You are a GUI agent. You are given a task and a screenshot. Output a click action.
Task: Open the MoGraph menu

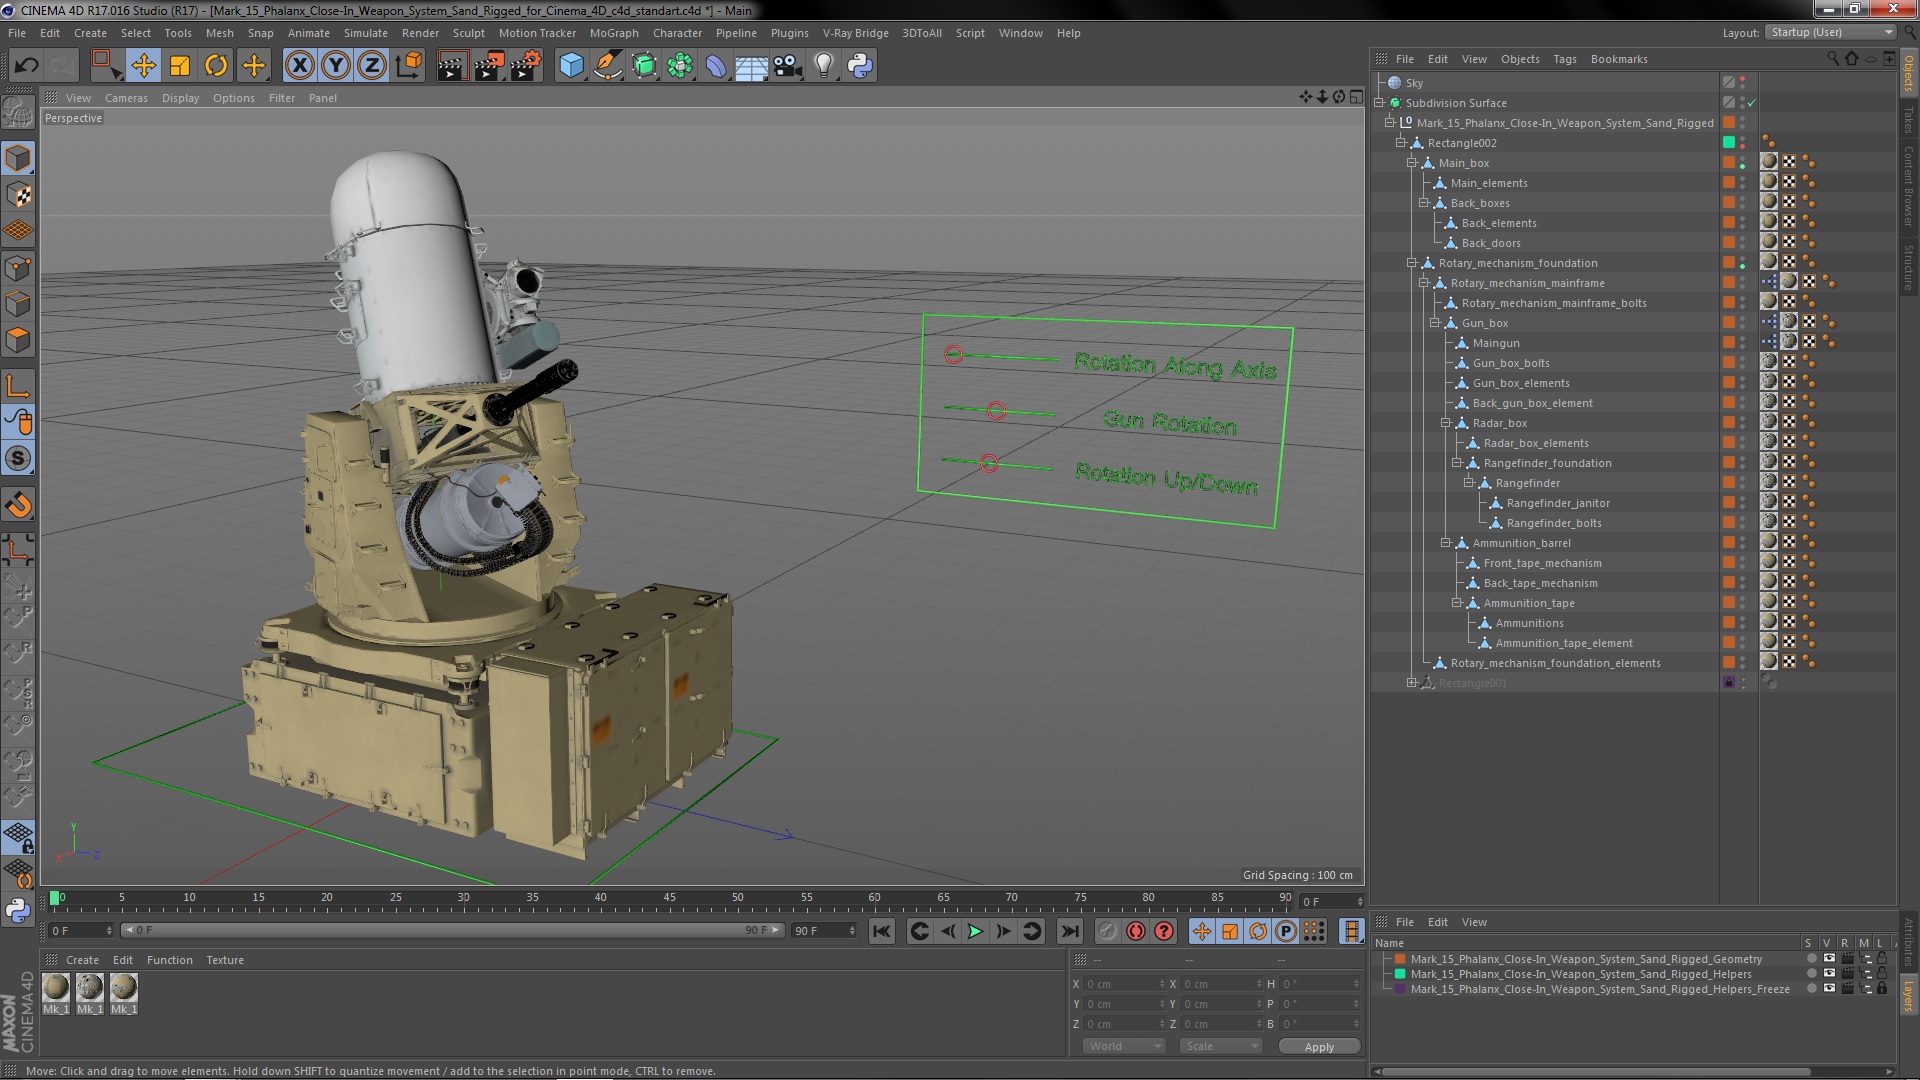point(614,33)
